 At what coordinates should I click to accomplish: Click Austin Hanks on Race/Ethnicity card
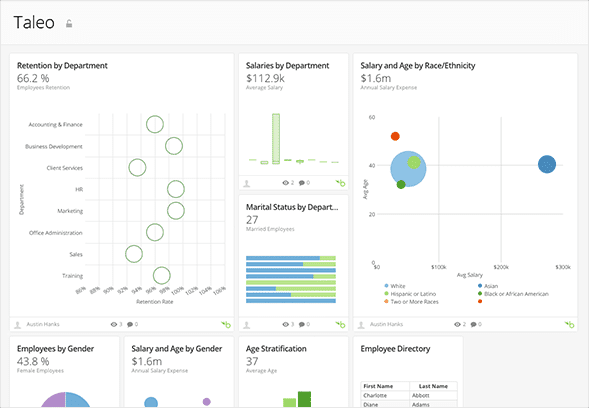386,324
